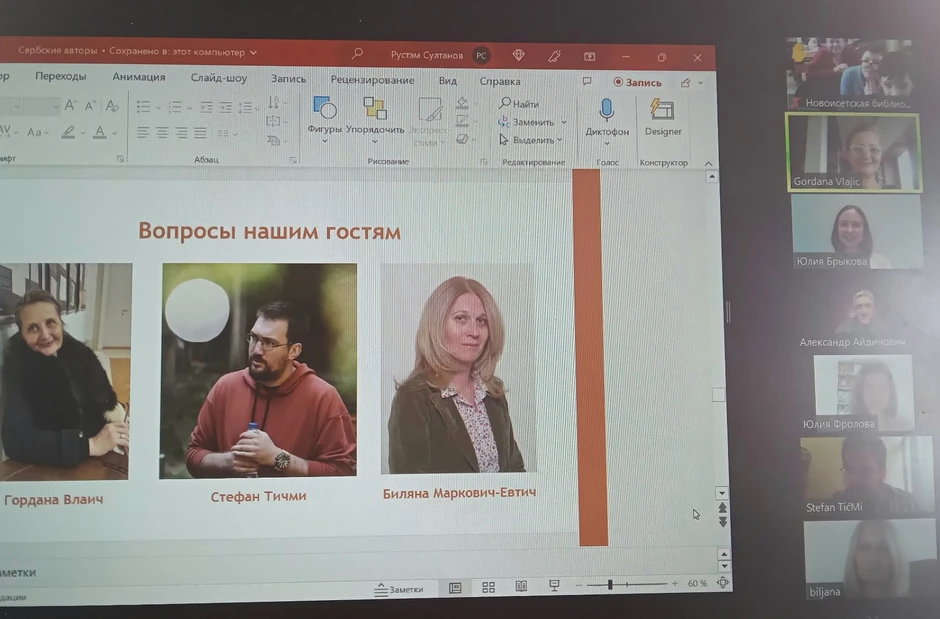Toggle the Заметки notes pane
This screenshot has height=619, width=940.
coord(398,589)
